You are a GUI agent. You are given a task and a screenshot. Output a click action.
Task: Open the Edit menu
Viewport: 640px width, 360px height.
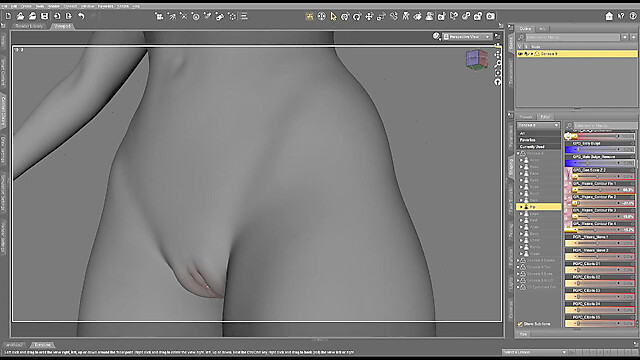tap(14, 7)
